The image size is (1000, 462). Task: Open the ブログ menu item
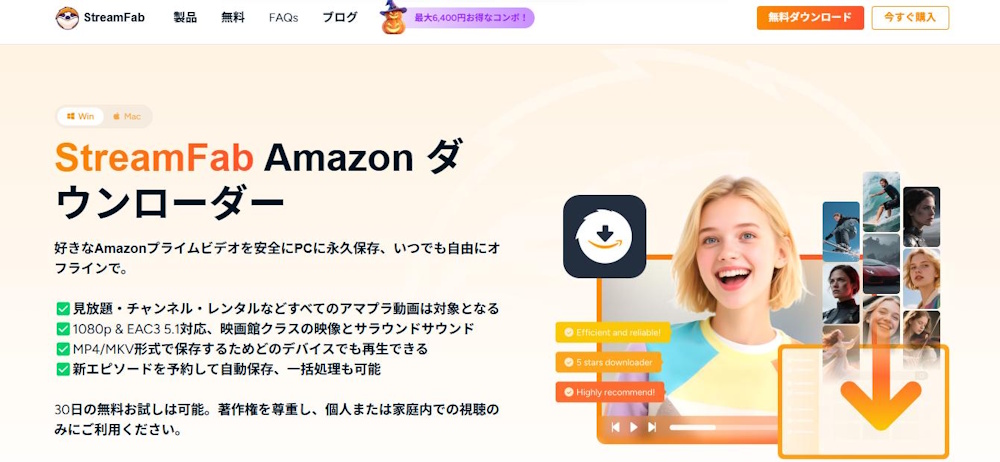340,18
